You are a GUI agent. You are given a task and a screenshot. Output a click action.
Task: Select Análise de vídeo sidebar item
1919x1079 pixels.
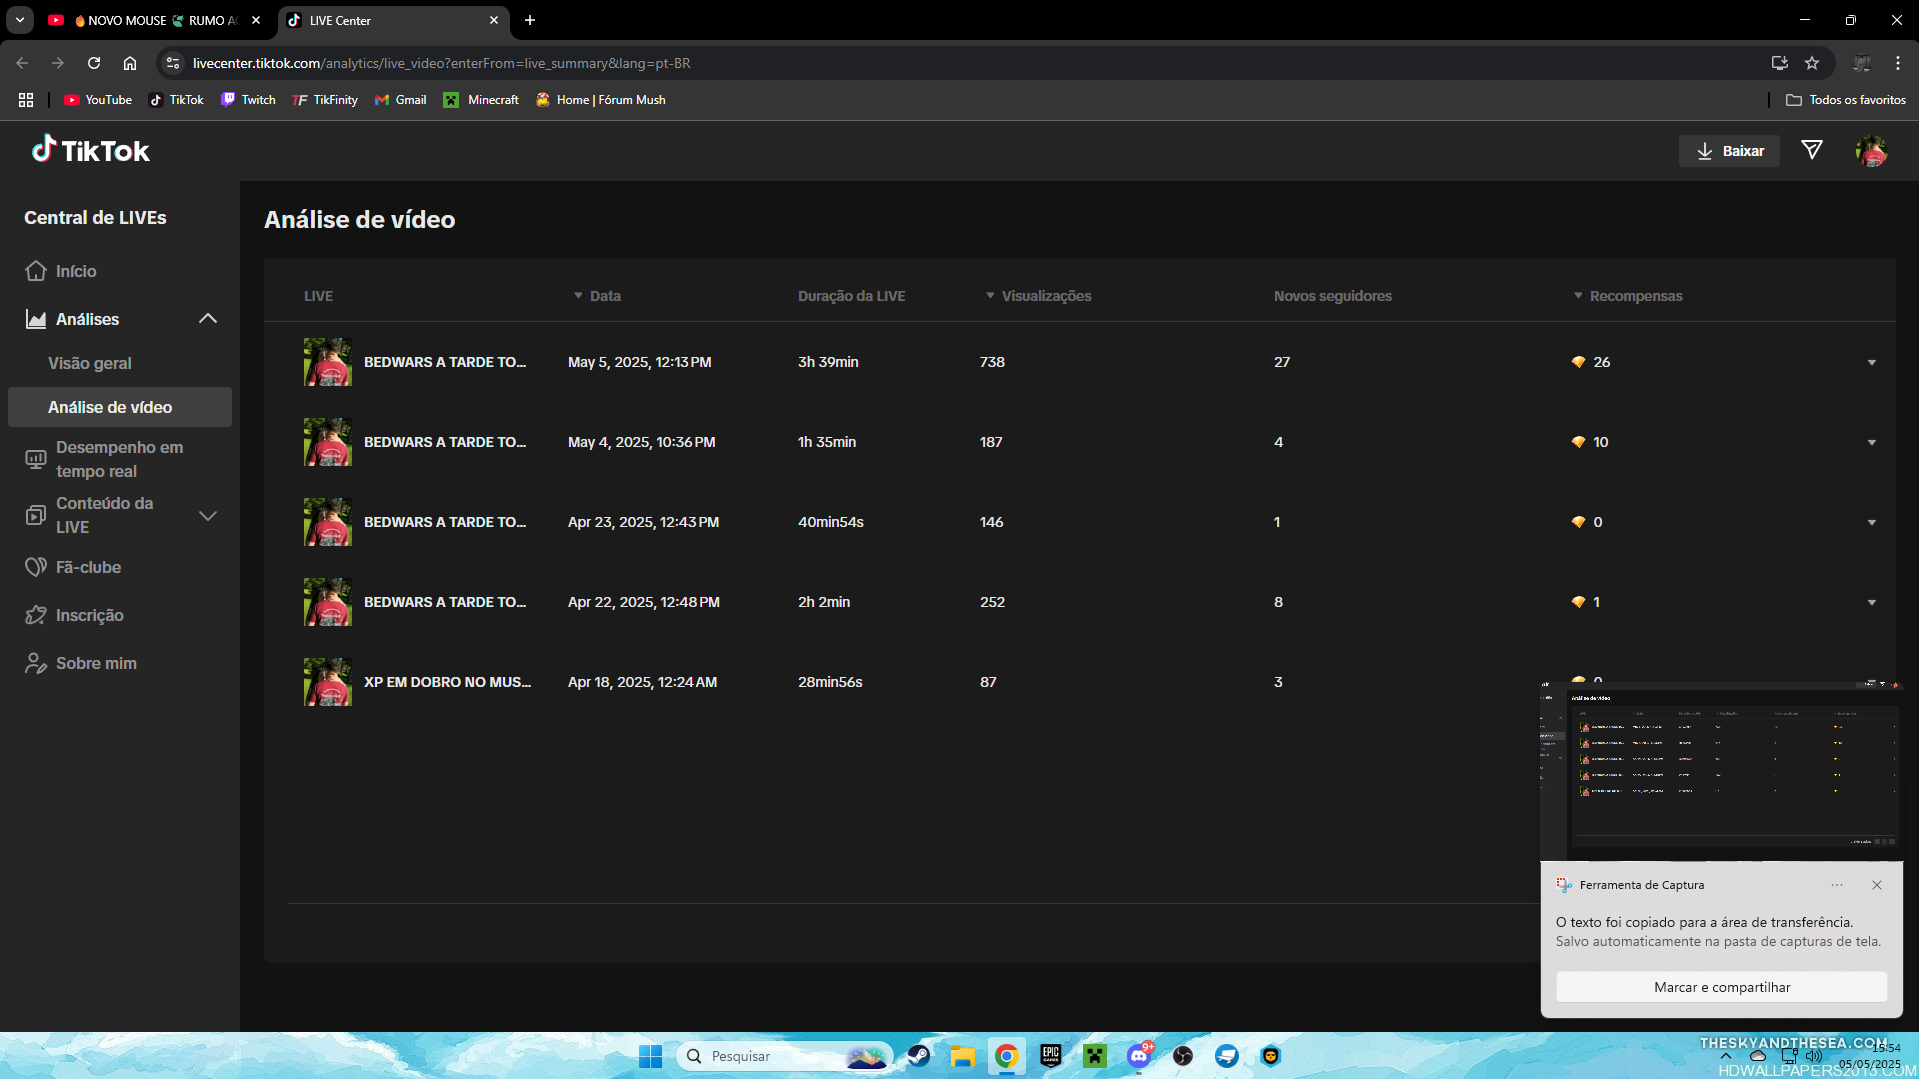coord(120,407)
